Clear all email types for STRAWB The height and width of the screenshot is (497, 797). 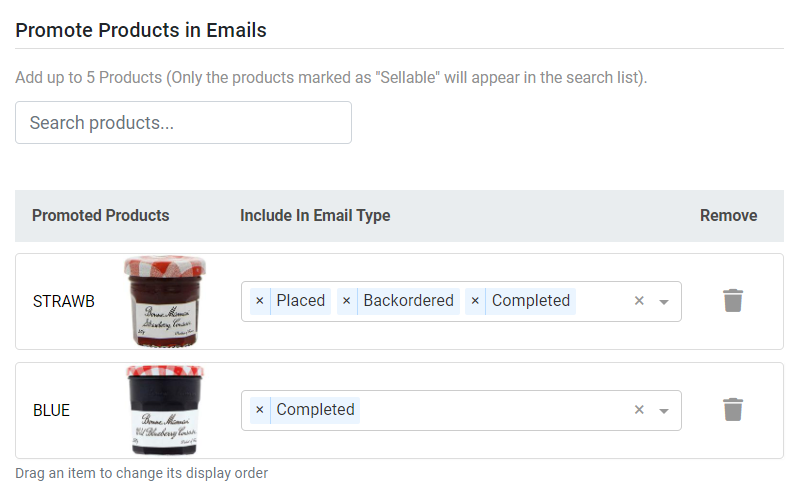(x=639, y=301)
